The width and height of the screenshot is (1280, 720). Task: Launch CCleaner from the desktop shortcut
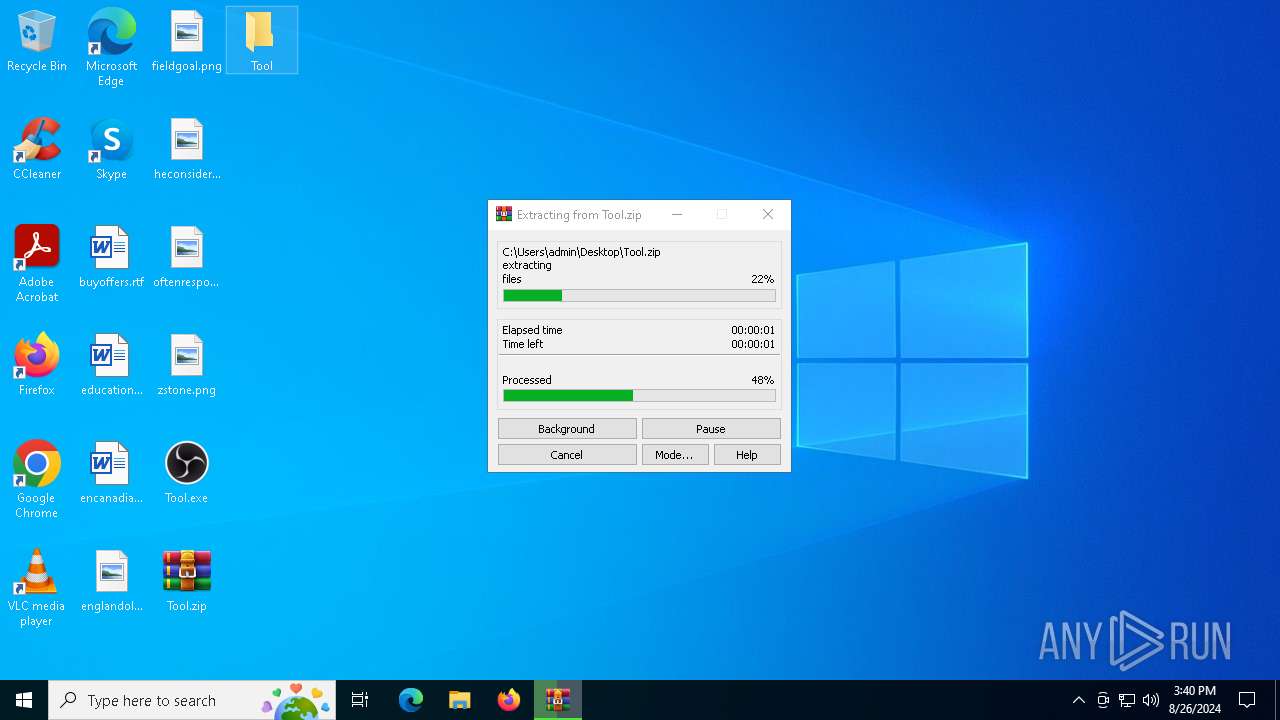37,150
